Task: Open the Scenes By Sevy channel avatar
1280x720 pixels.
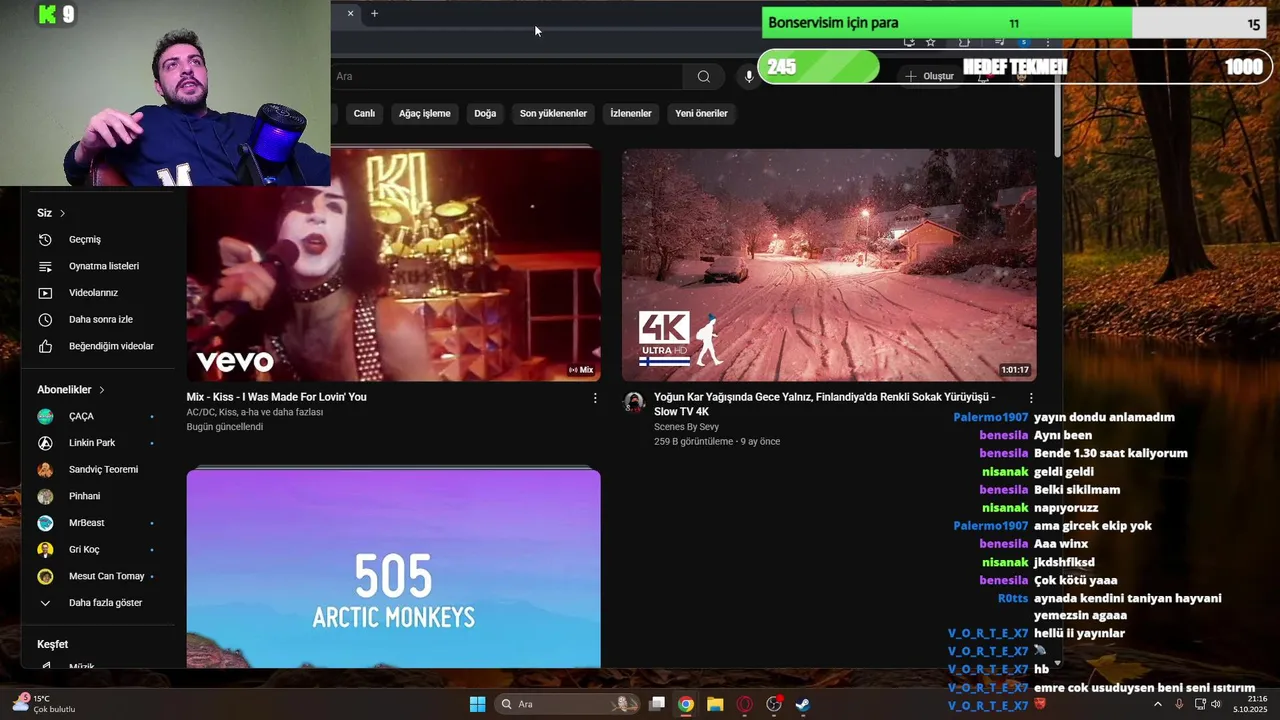Action: (634, 403)
